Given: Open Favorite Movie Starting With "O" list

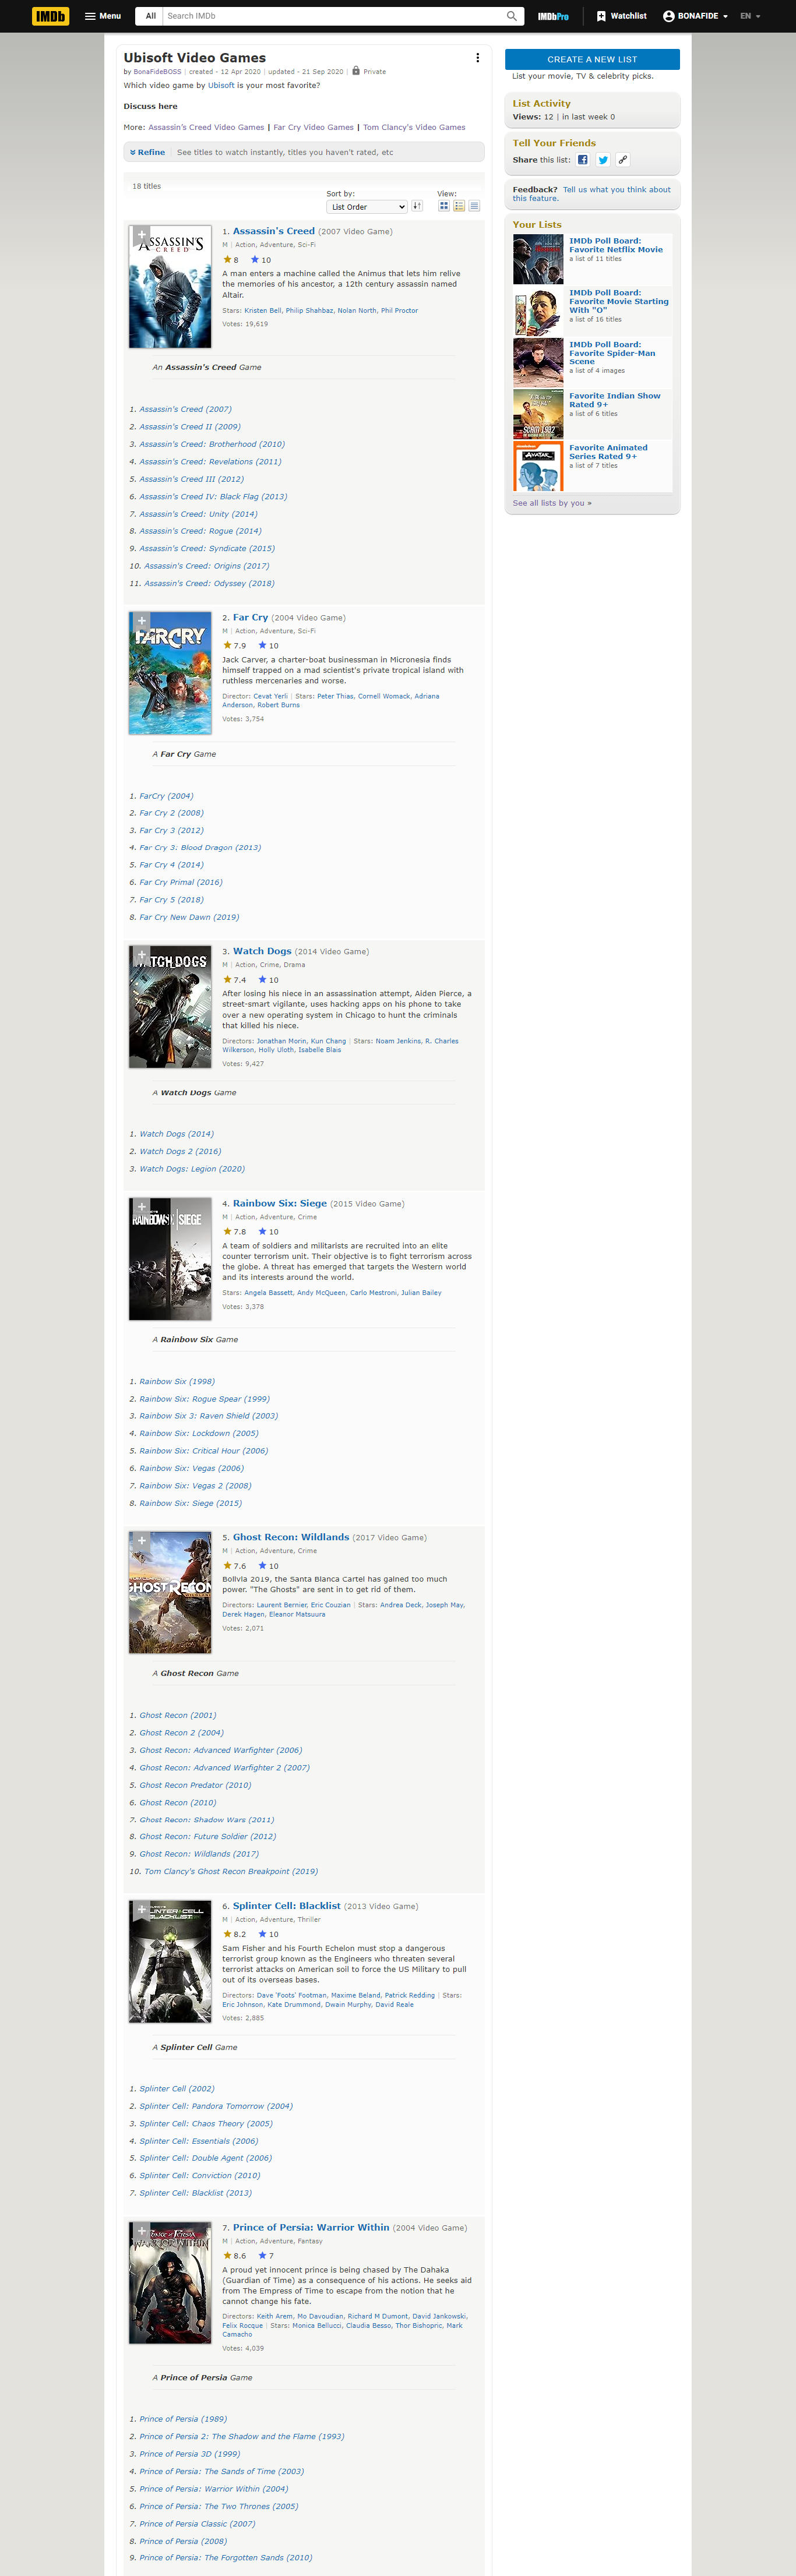Looking at the screenshot, I should pos(619,302).
